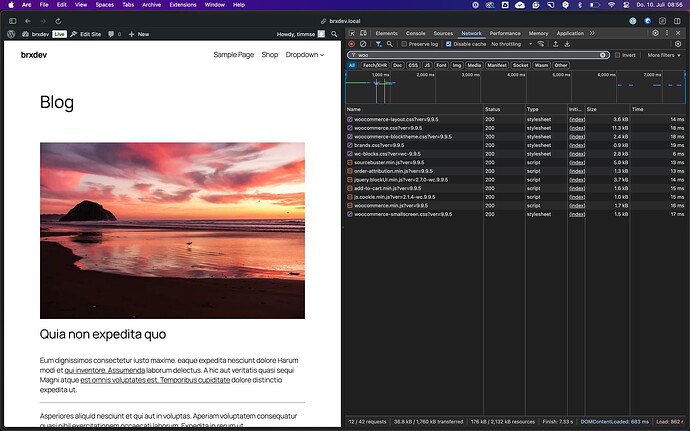Switch to the Console tab
The width and height of the screenshot is (690, 431).
tap(415, 33)
